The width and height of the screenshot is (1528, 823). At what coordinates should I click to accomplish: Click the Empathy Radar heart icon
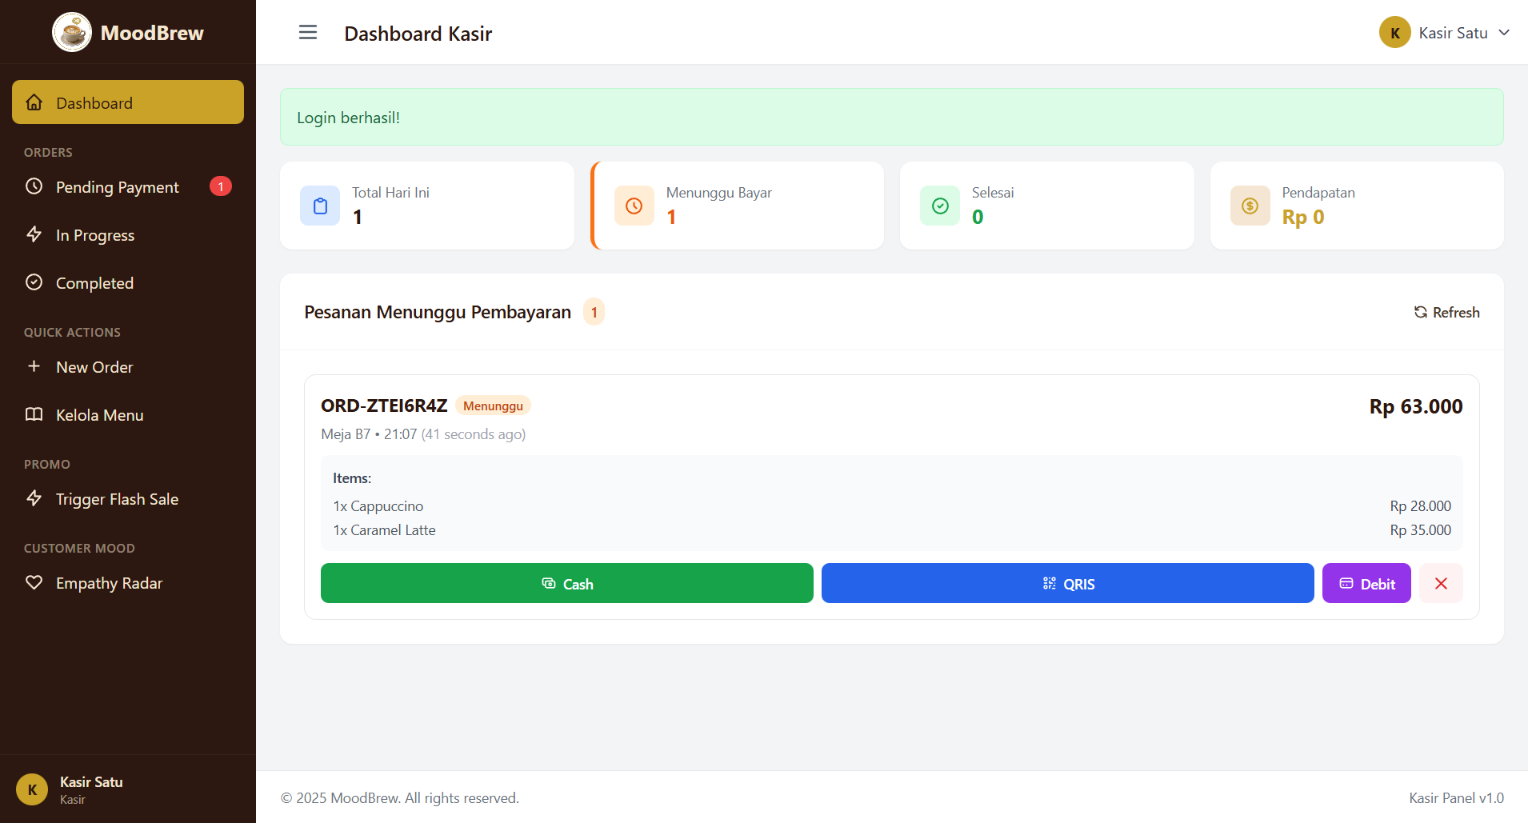[x=32, y=582]
